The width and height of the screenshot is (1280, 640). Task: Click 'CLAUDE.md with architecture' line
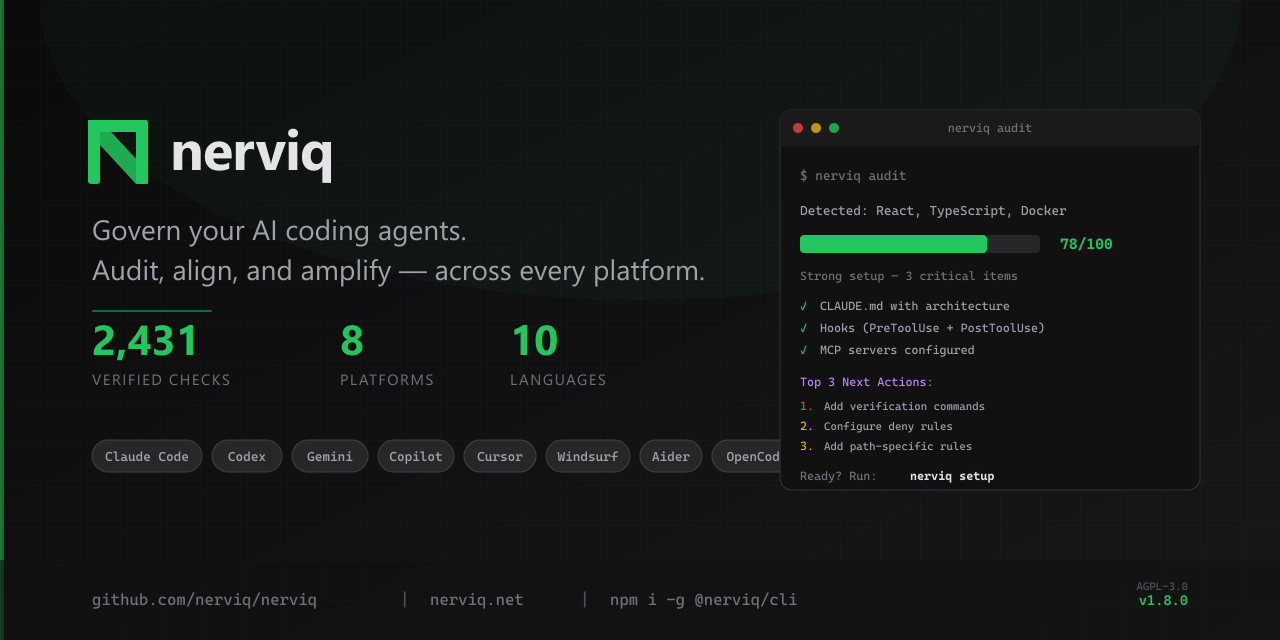coord(915,306)
